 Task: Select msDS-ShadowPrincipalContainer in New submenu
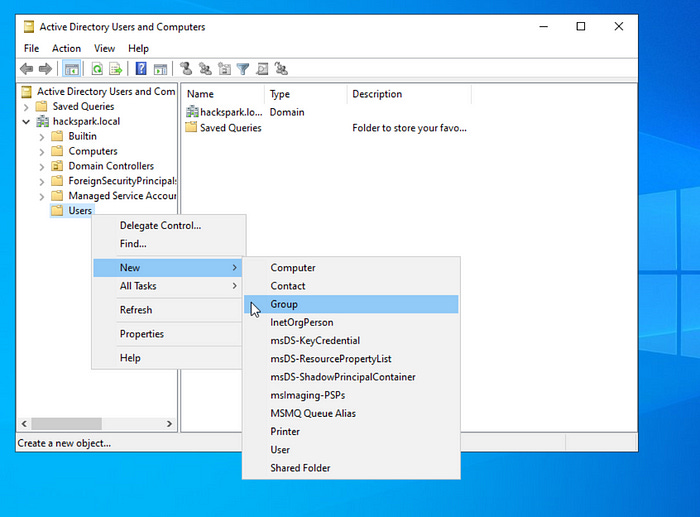(351, 377)
